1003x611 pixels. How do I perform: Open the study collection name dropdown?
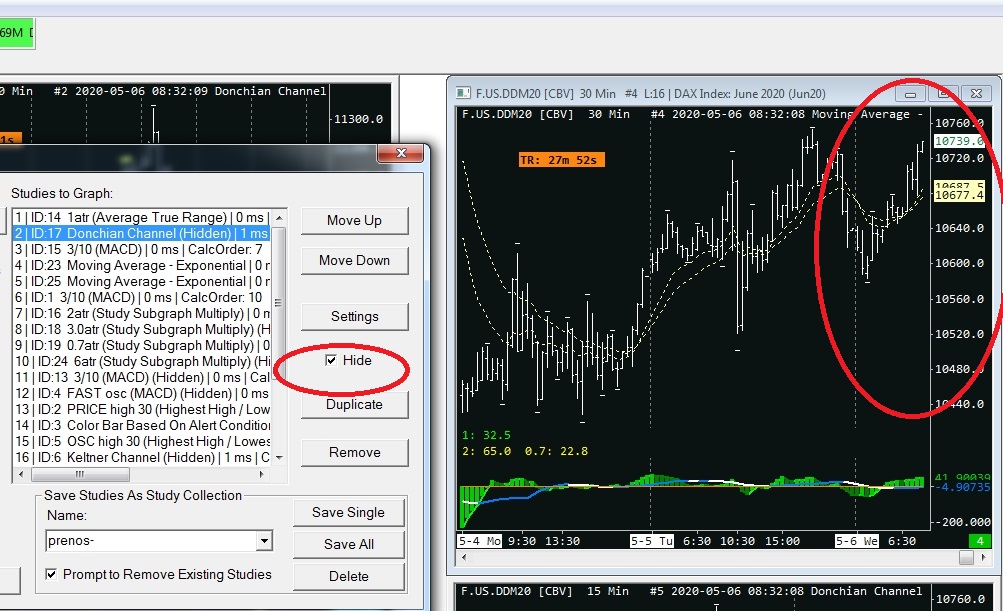pyautogui.click(x=264, y=541)
